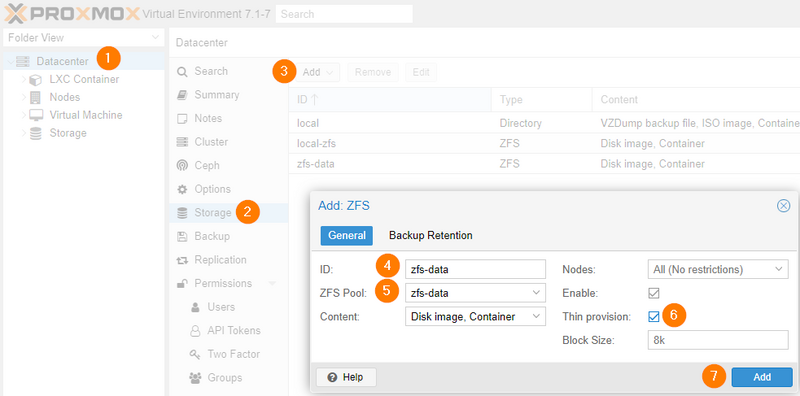Click the Notes sticky-note icon
Image resolution: width=800 pixels, height=396 pixels.
[182, 118]
